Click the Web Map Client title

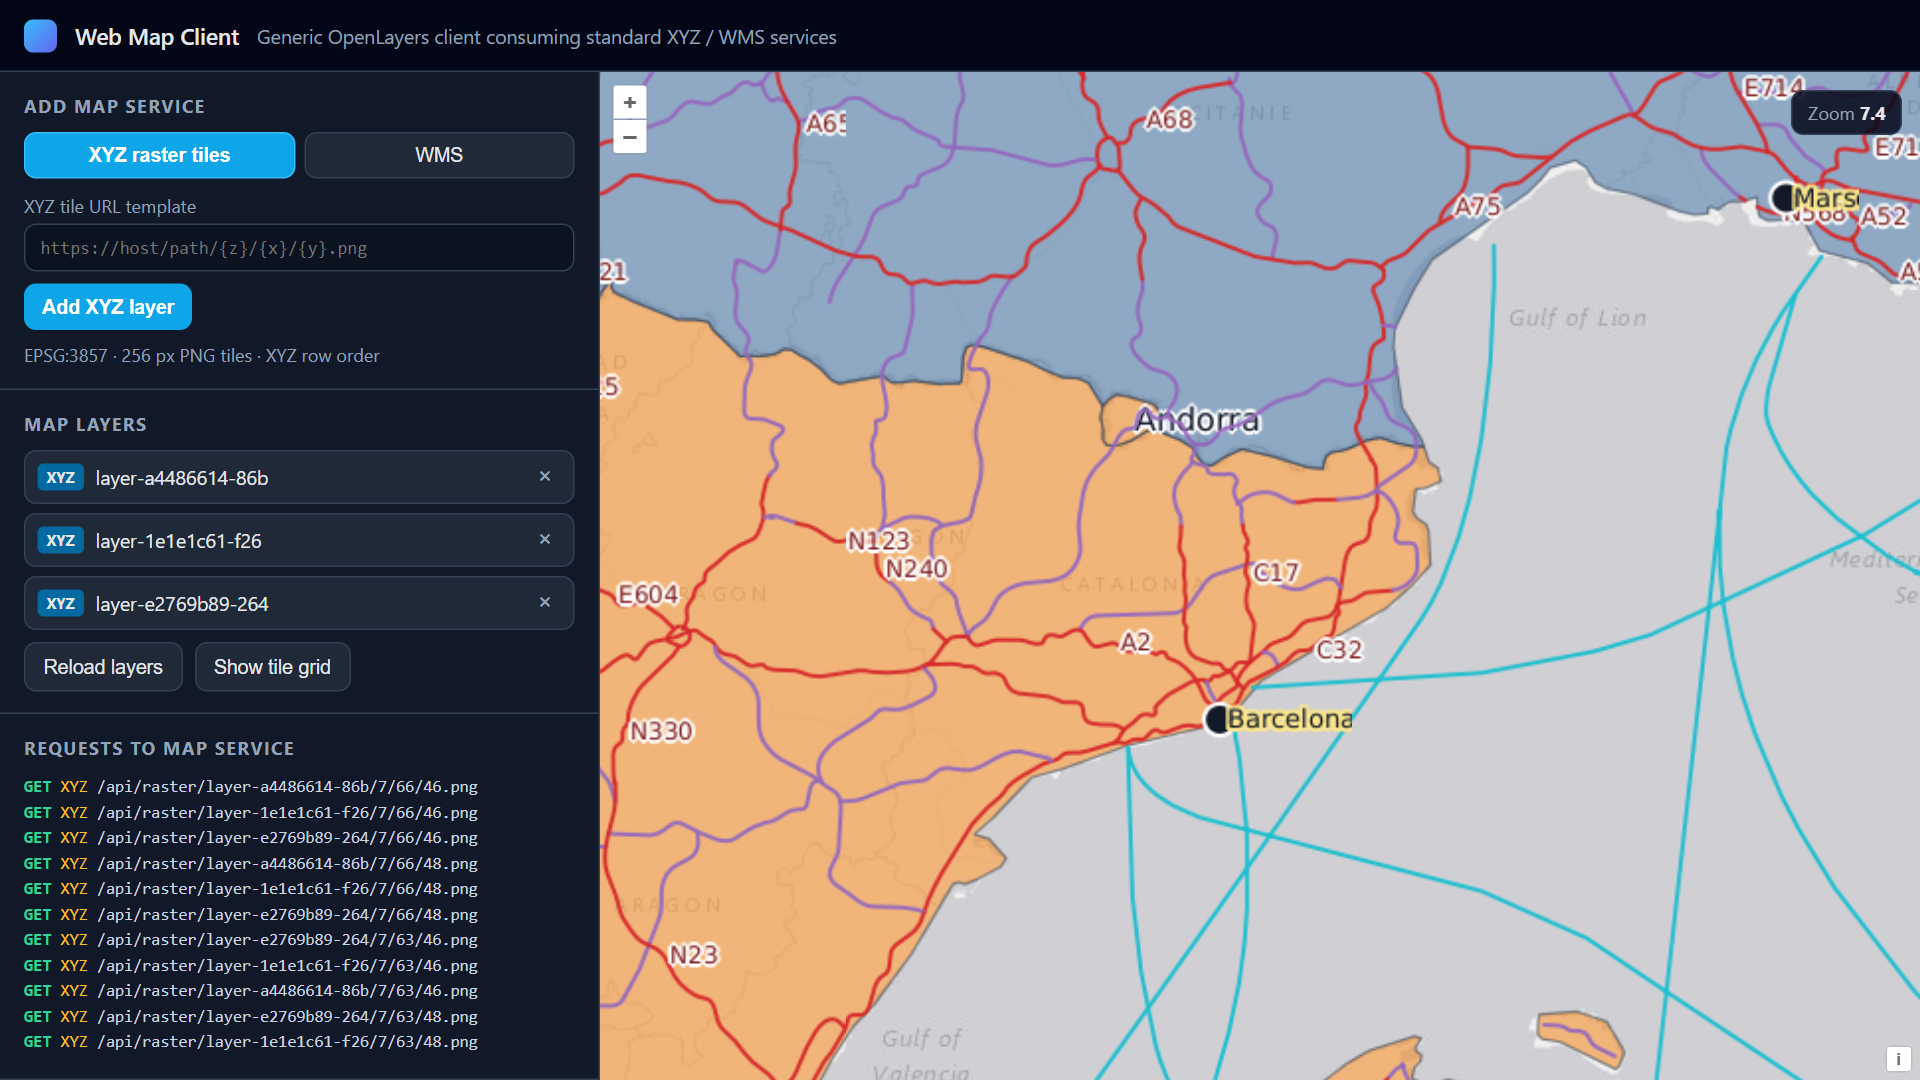tap(157, 37)
